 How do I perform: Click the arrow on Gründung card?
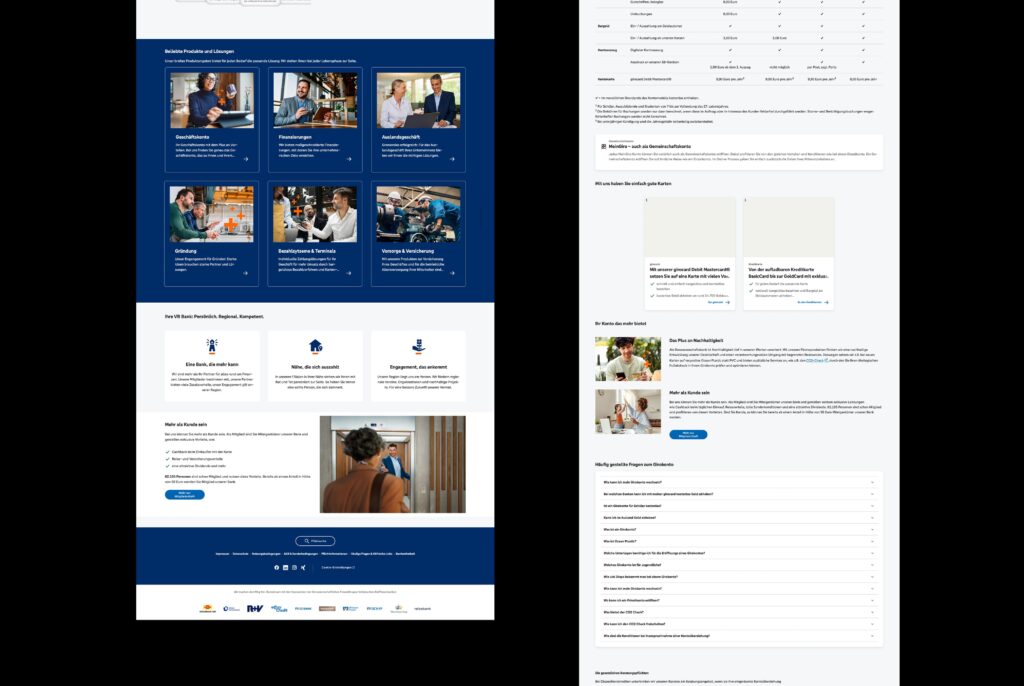click(x=247, y=271)
